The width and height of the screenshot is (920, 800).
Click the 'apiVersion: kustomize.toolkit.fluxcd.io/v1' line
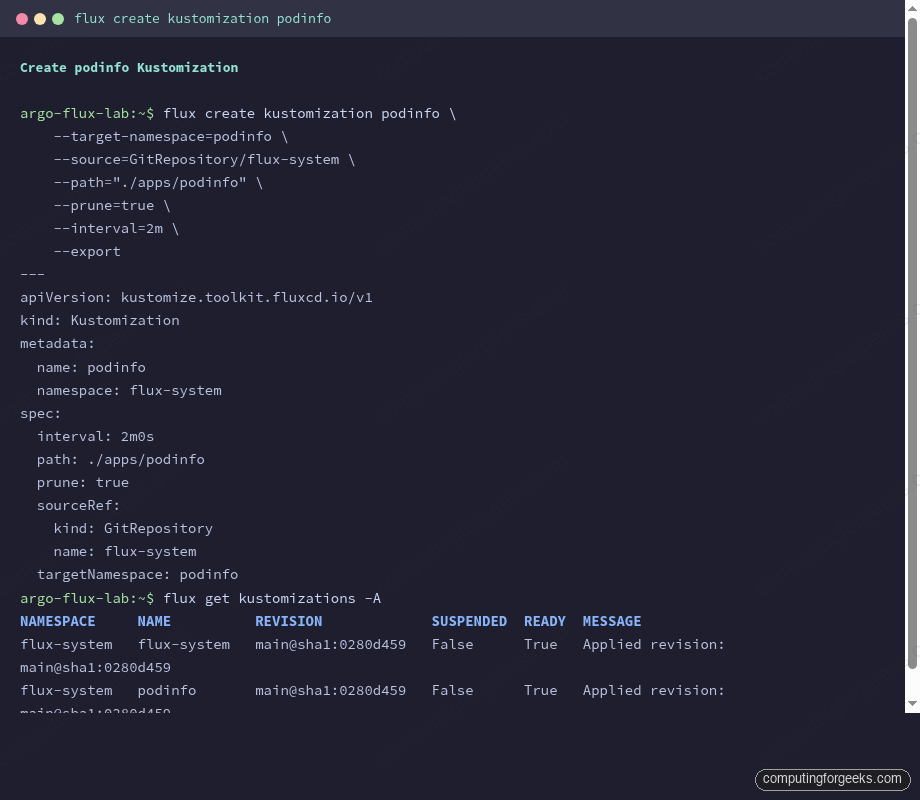click(196, 298)
